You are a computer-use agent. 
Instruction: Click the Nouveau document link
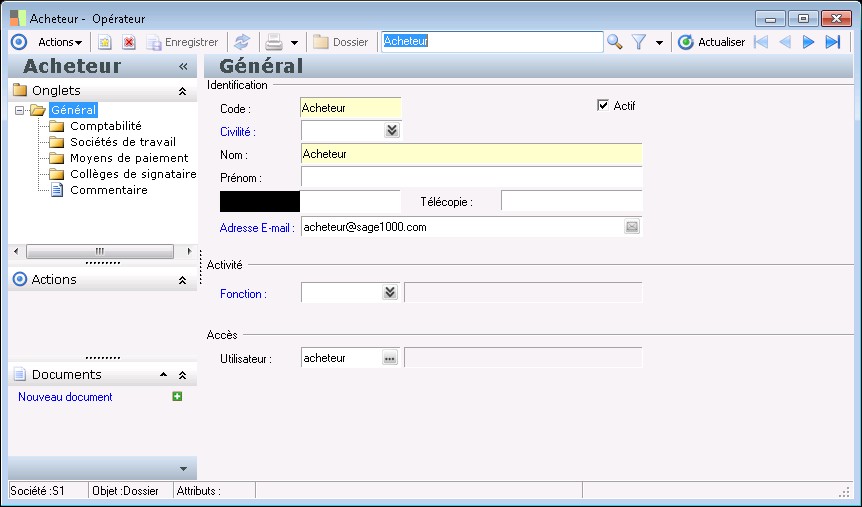[x=65, y=397]
